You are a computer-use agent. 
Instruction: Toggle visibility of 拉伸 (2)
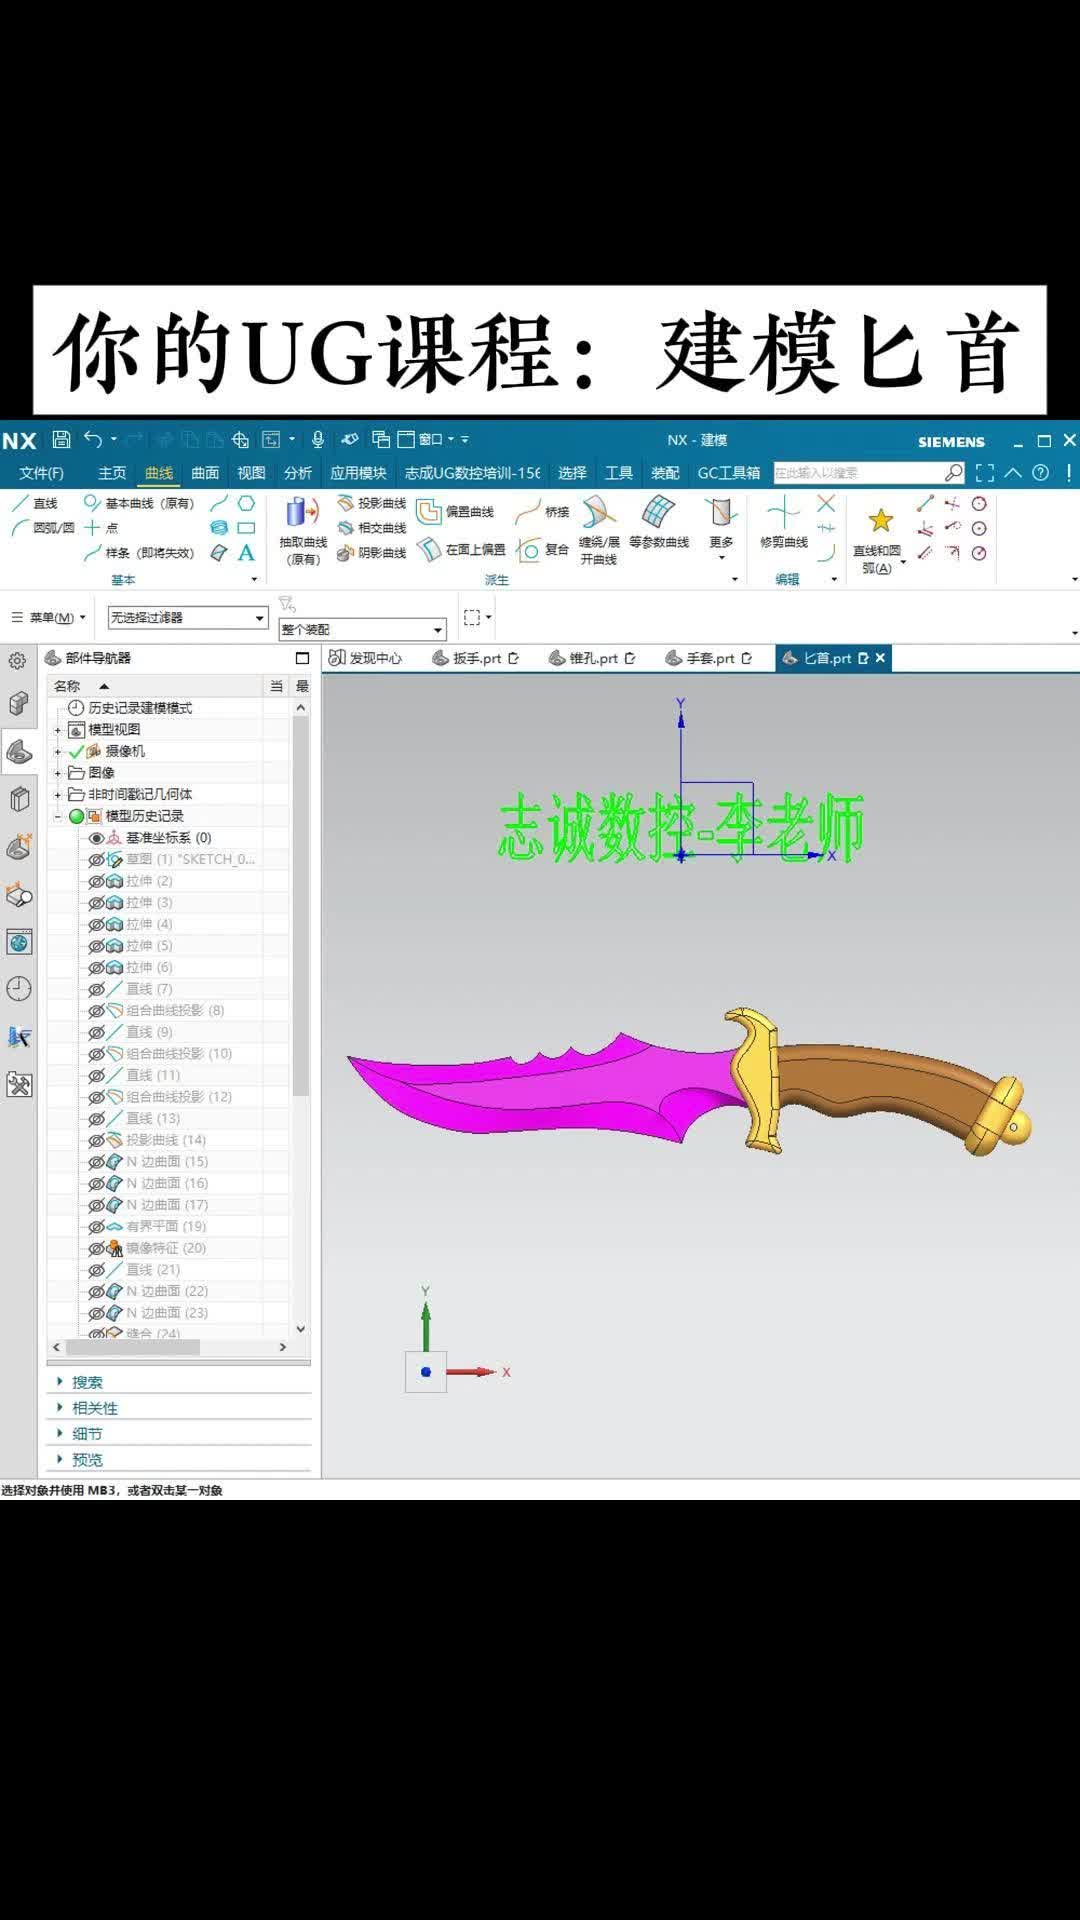(x=96, y=881)
